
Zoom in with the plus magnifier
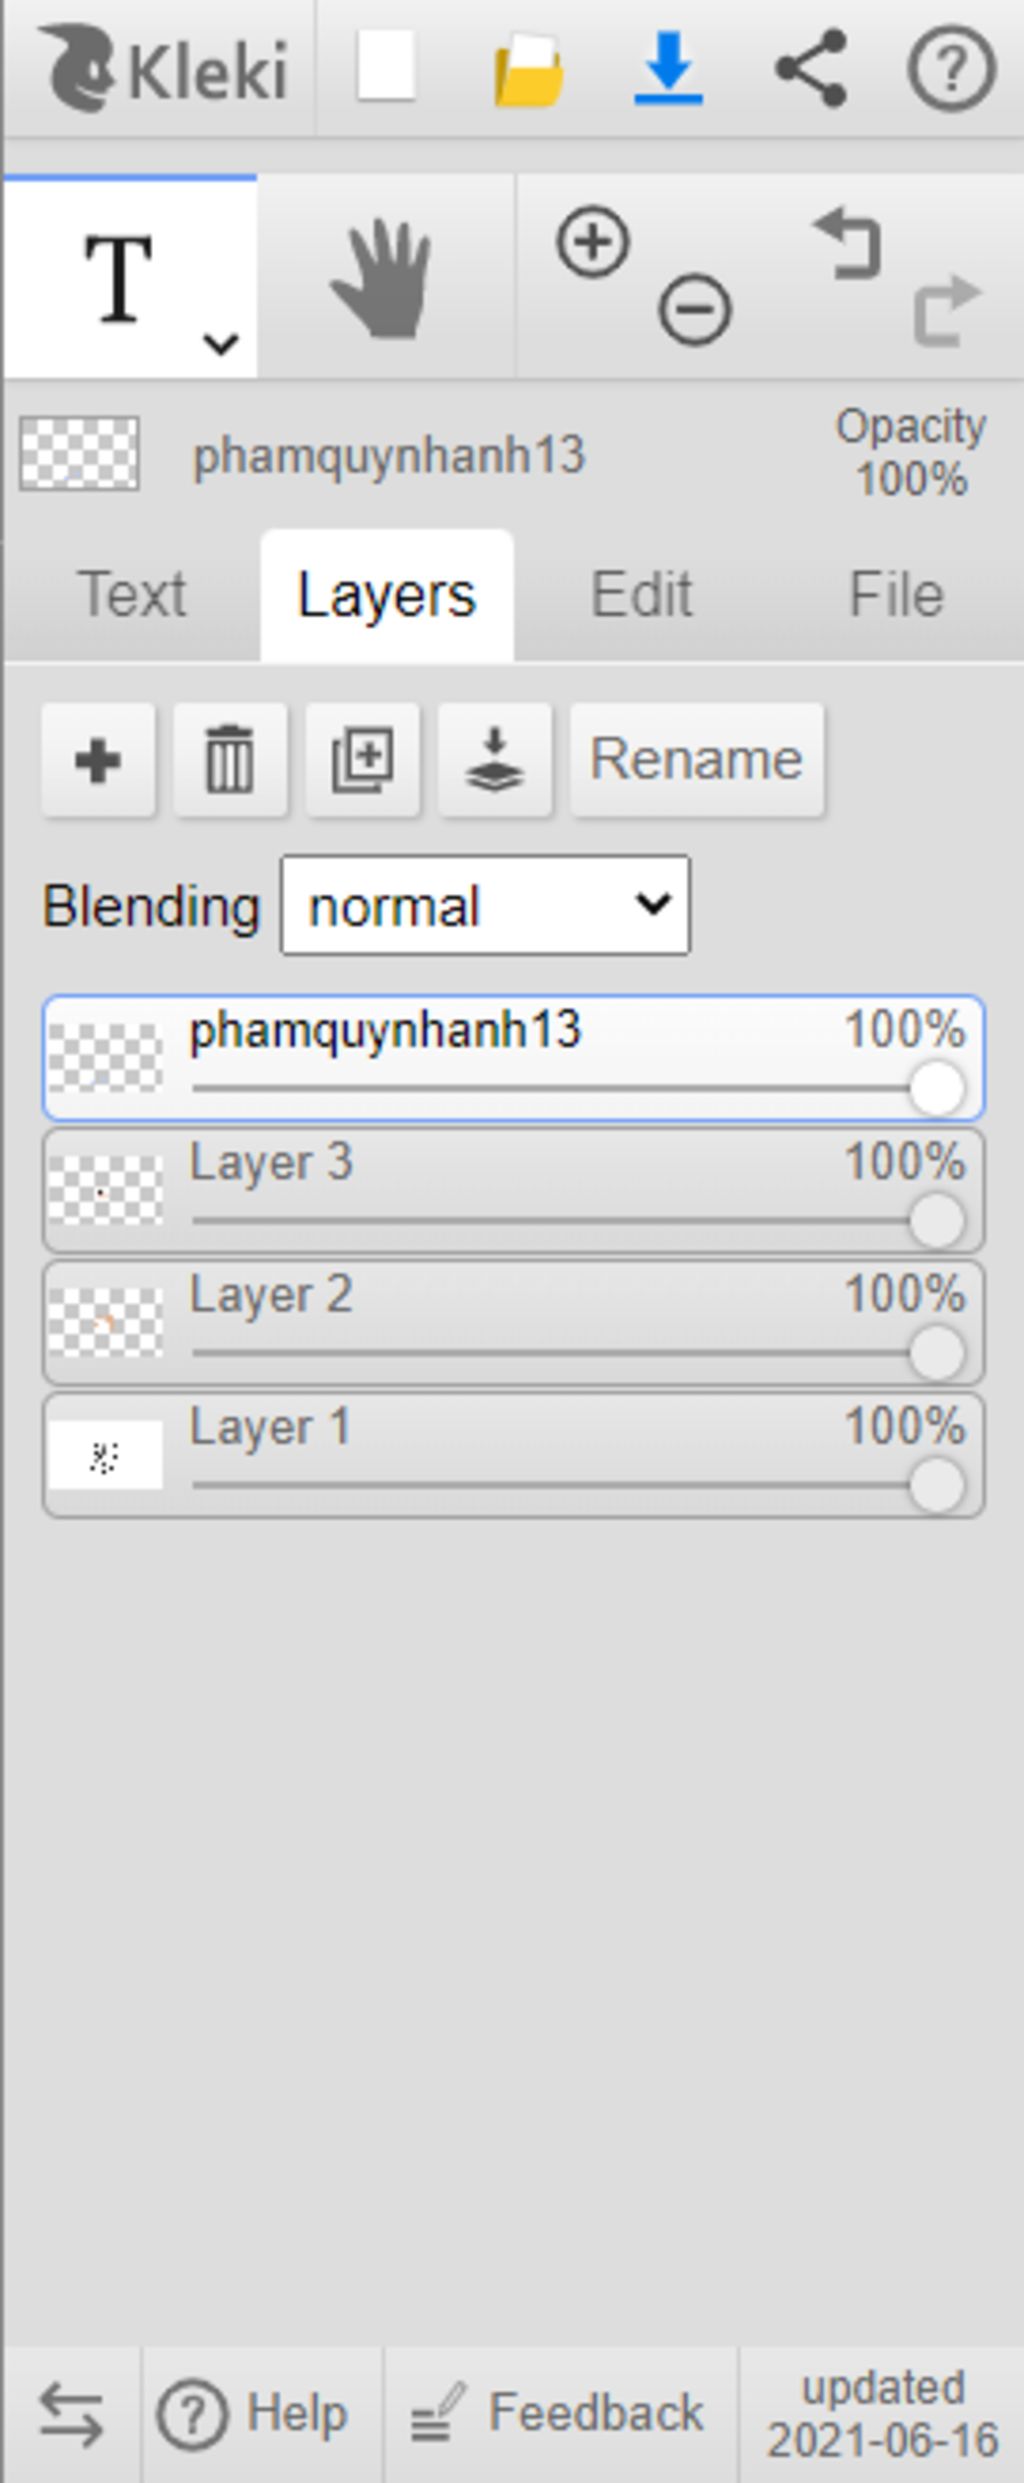tap(593, 242)
